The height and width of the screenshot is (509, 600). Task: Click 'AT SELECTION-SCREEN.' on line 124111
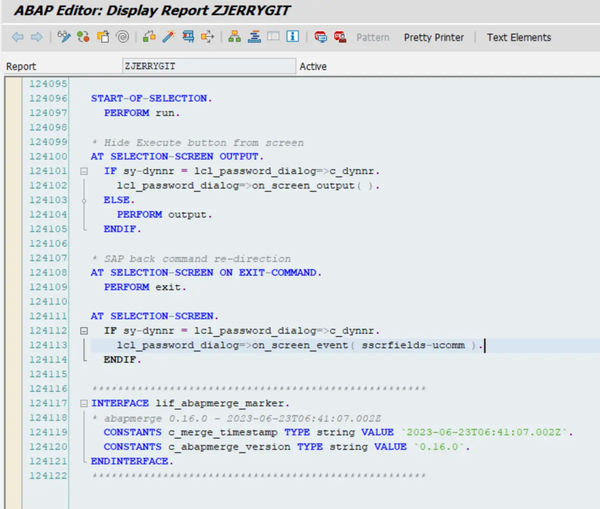click(154, 316)
